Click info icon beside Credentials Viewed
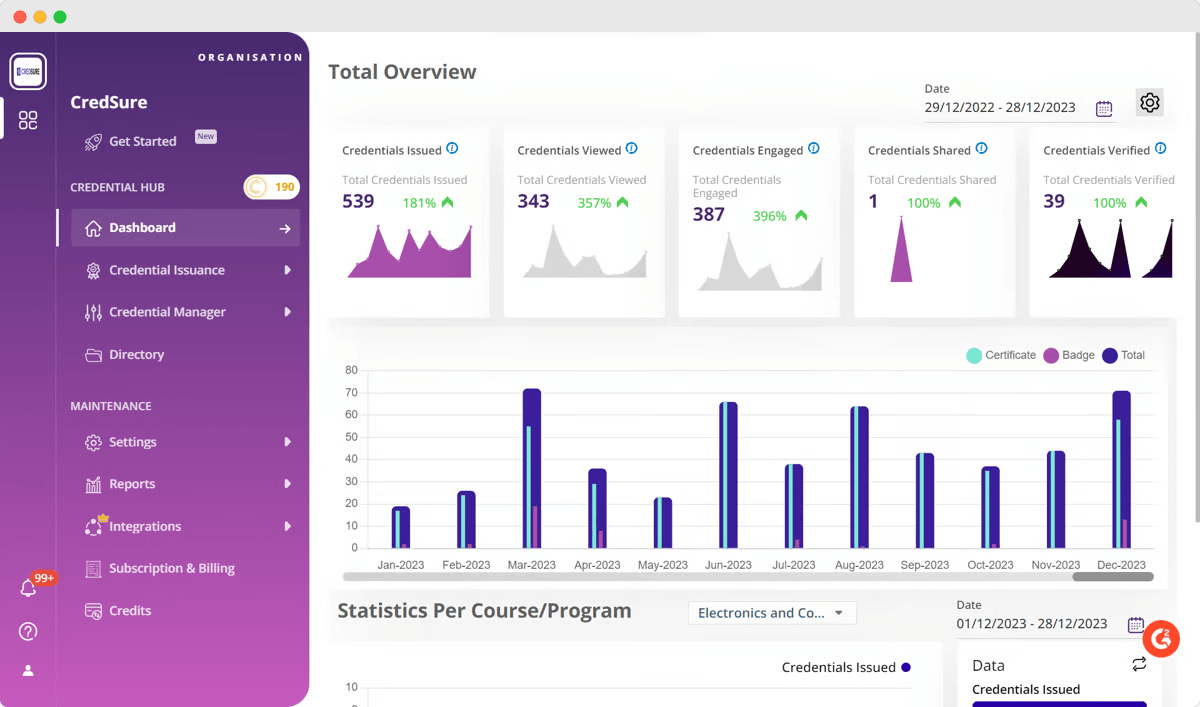 (x=631, y=149)
